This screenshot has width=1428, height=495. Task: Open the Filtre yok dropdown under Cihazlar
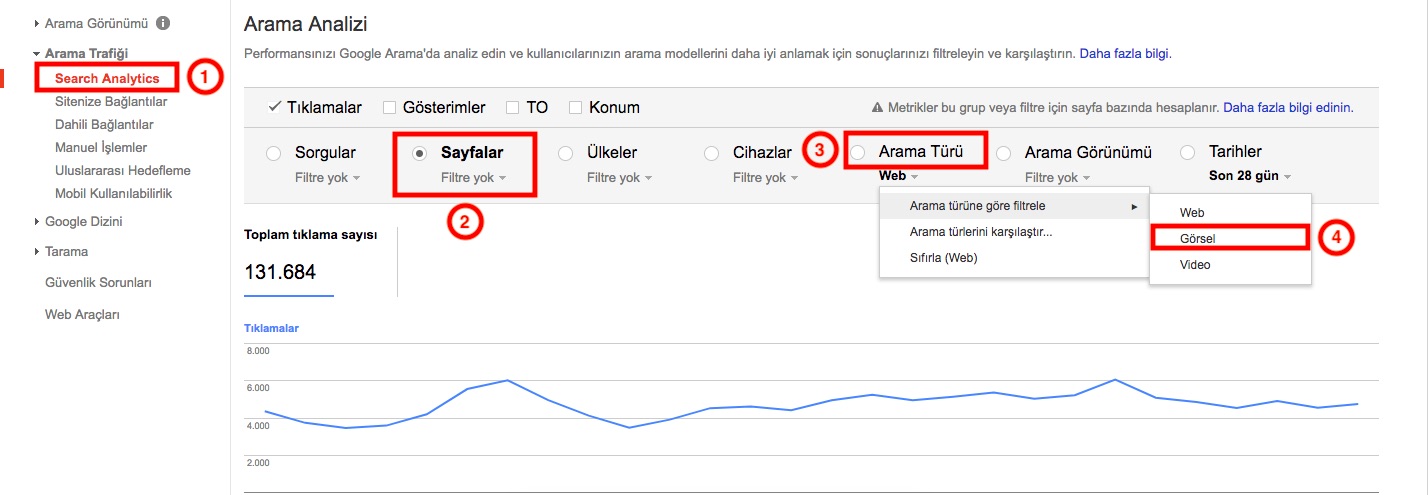[x=766, y=178]
